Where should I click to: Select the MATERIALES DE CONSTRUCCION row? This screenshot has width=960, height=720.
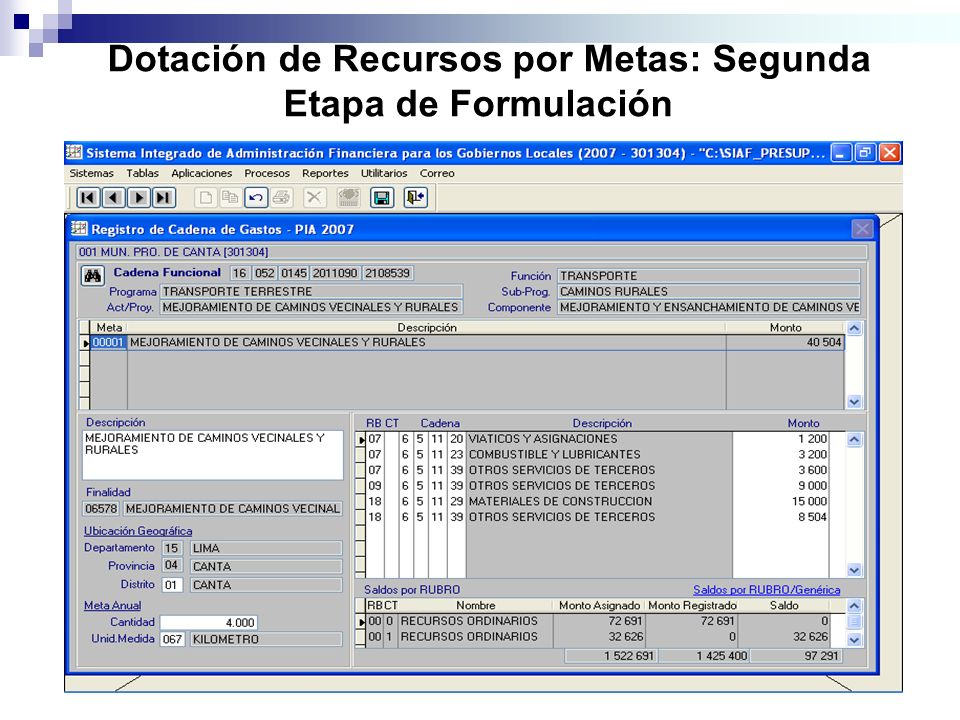tap(593, 501)
